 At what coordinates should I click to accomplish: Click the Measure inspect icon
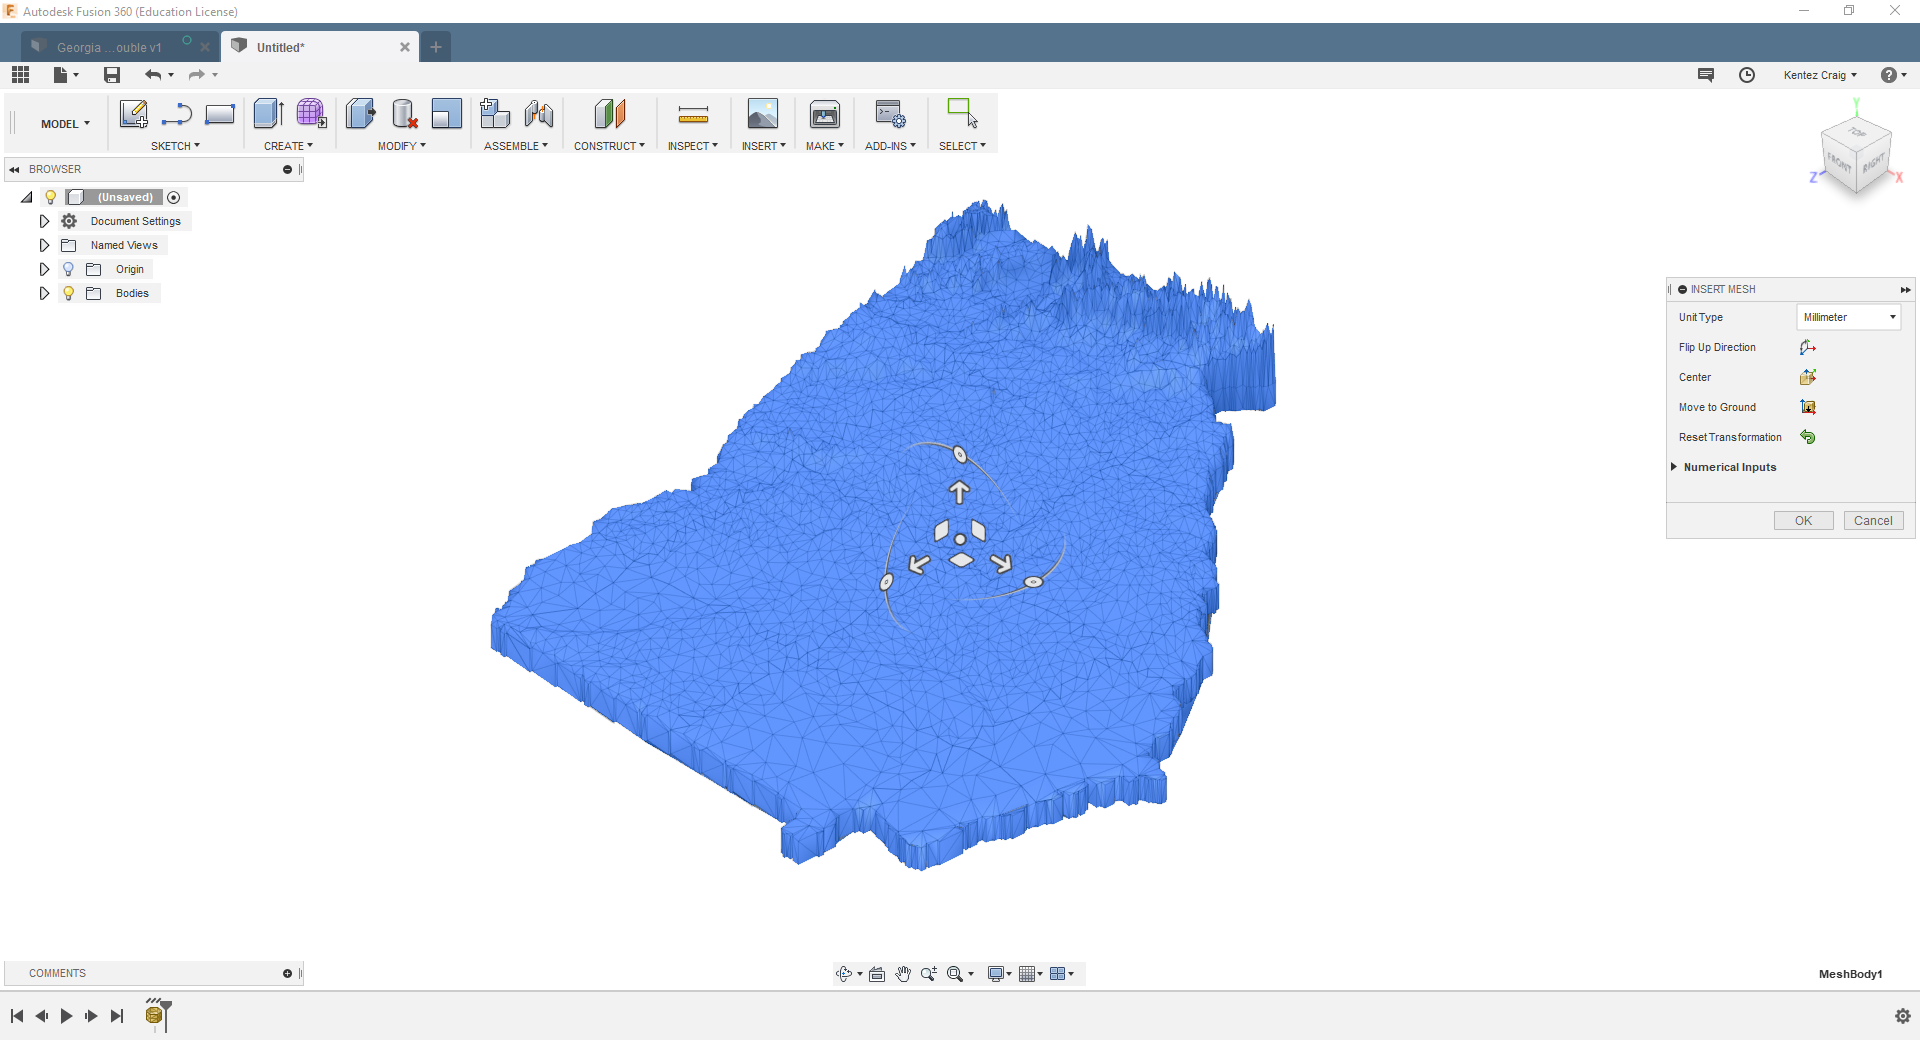point(693,115)
